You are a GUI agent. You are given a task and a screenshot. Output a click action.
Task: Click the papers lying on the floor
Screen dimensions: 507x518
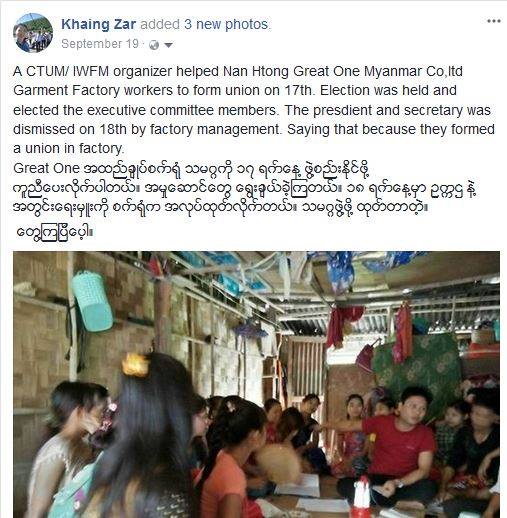297,487
